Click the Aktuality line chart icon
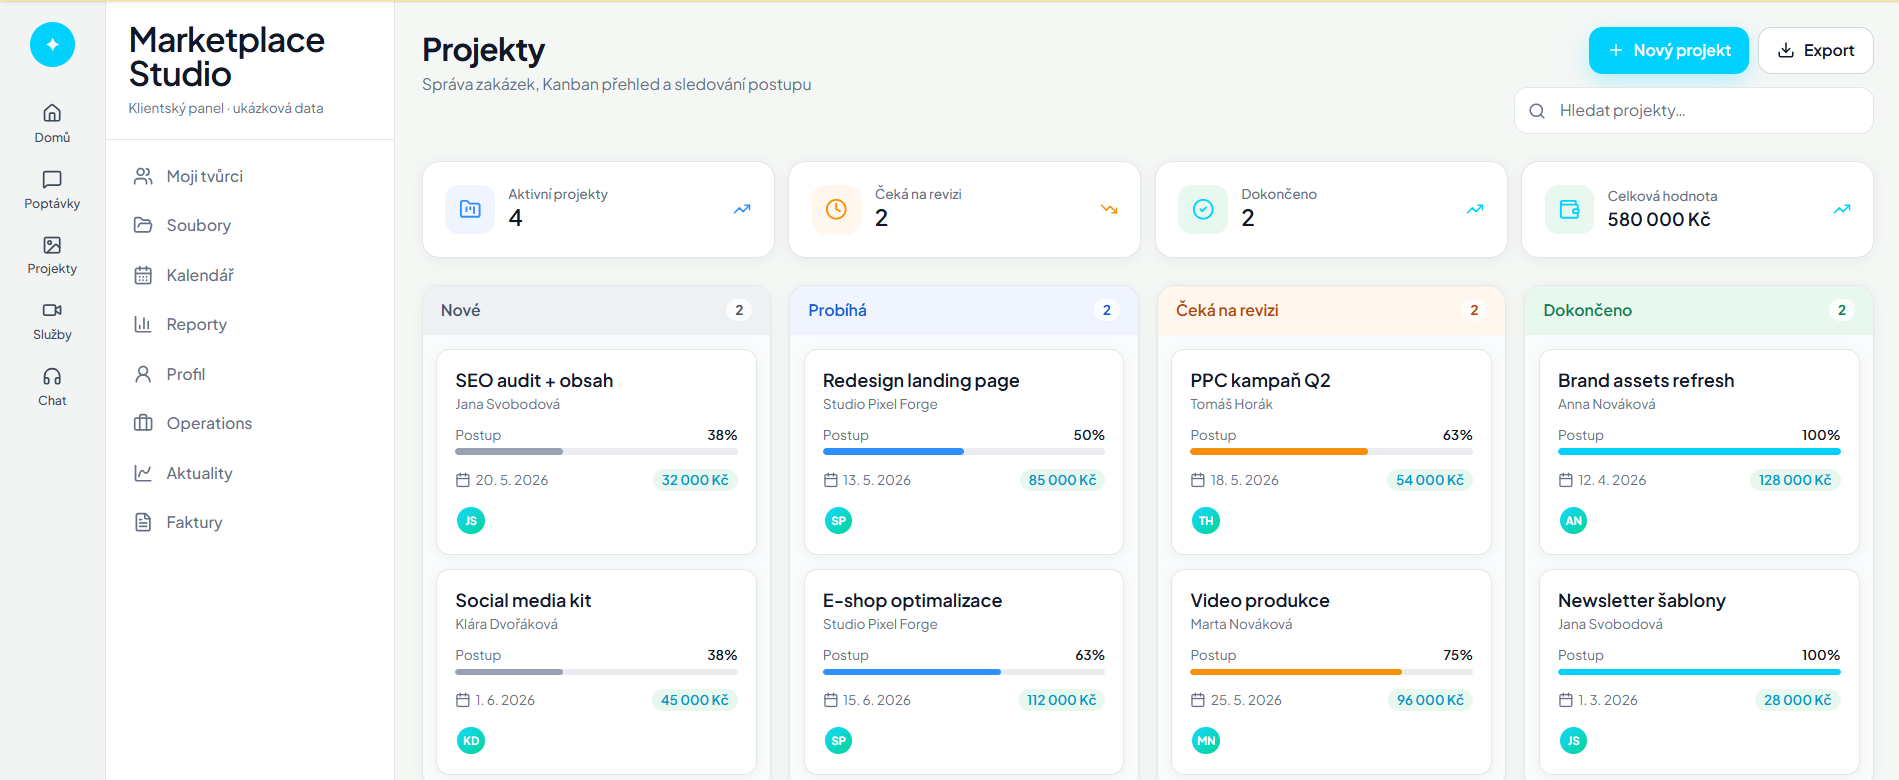The image size is (1899, 780). point(143,473)
